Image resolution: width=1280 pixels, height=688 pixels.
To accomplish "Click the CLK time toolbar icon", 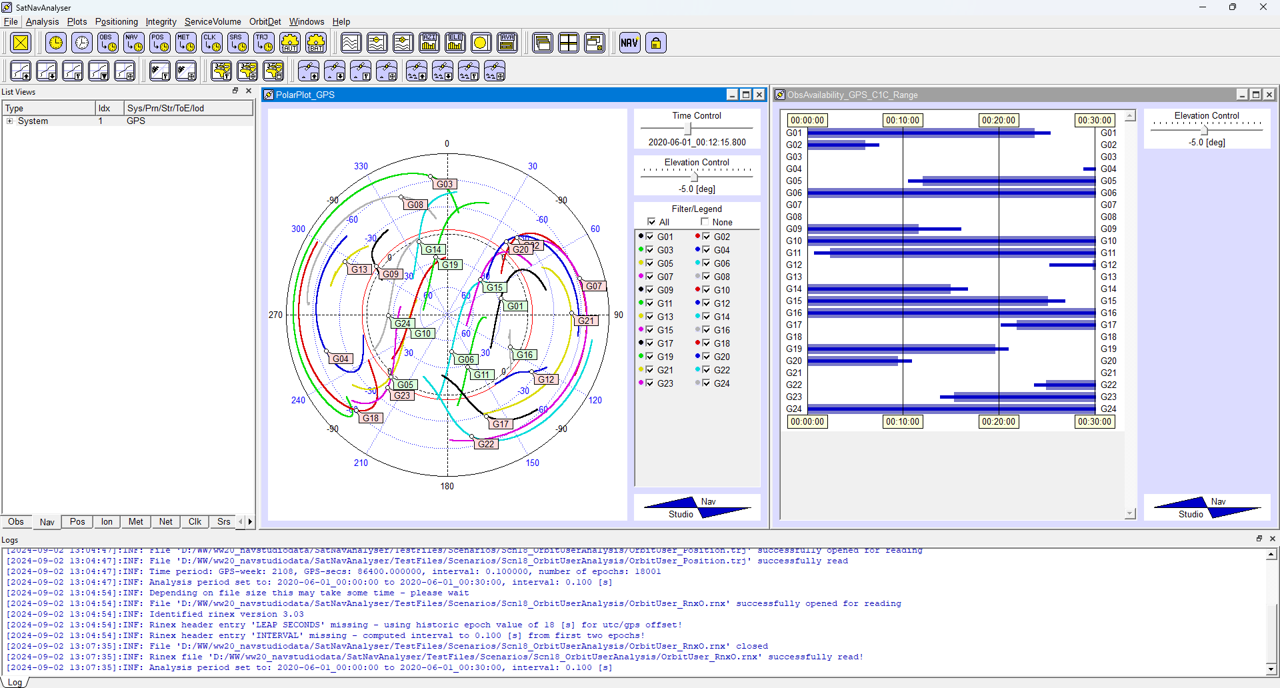I will click(211, 43).
